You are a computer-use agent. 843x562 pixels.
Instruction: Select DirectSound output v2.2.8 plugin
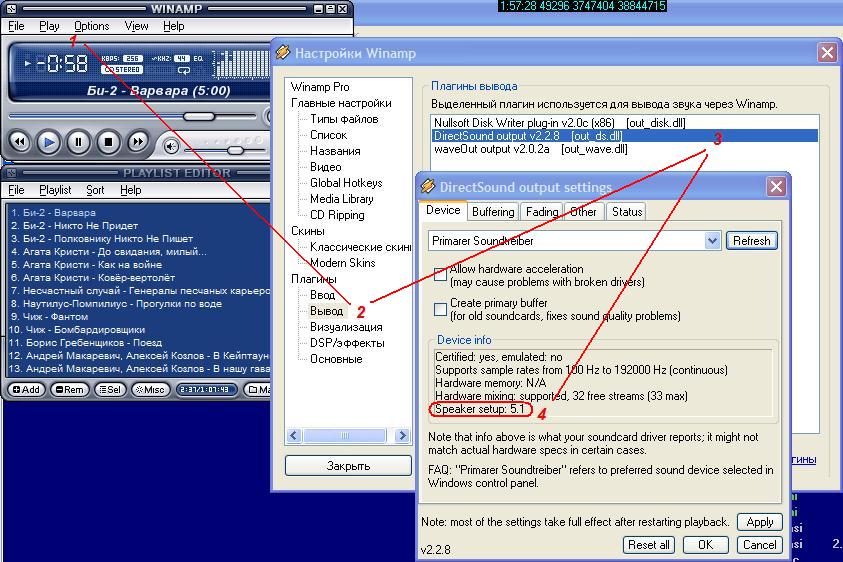tap(625, 136)
